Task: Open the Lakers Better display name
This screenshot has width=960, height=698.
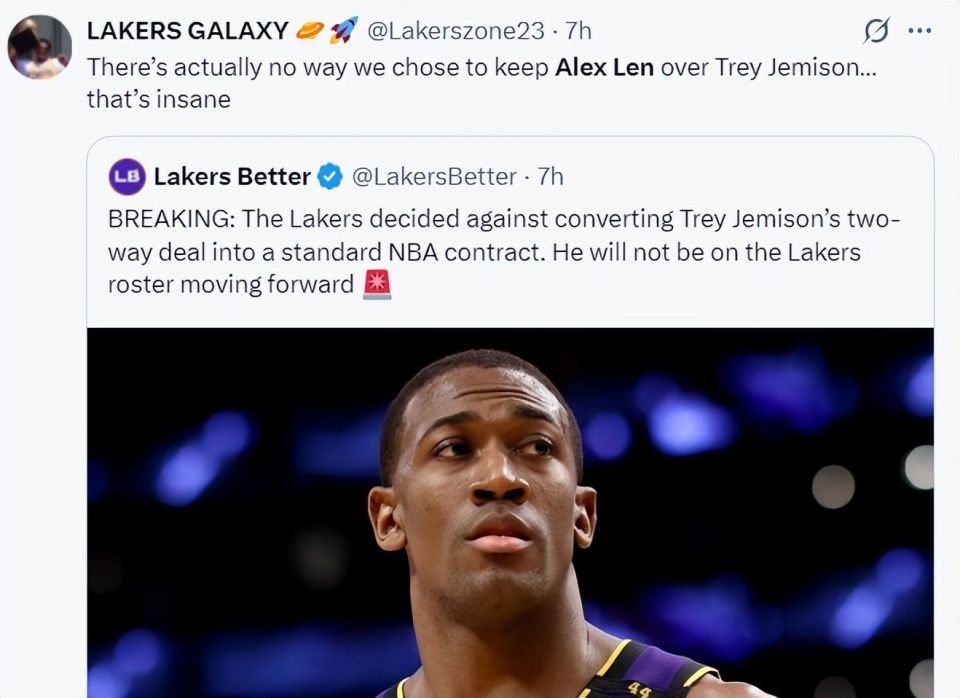Action: pos(232,177)
